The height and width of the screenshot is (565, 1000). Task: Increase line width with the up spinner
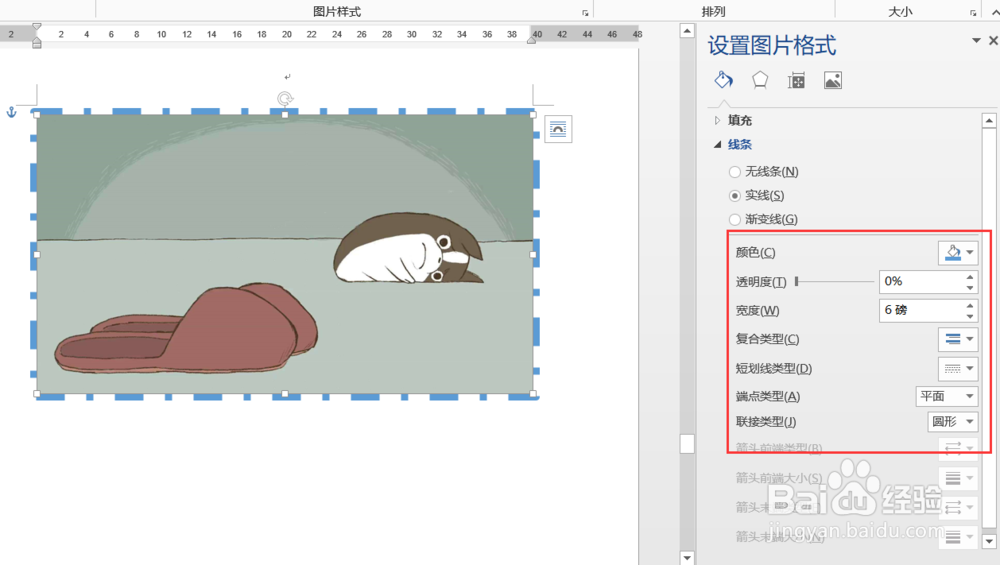(970, 305)
